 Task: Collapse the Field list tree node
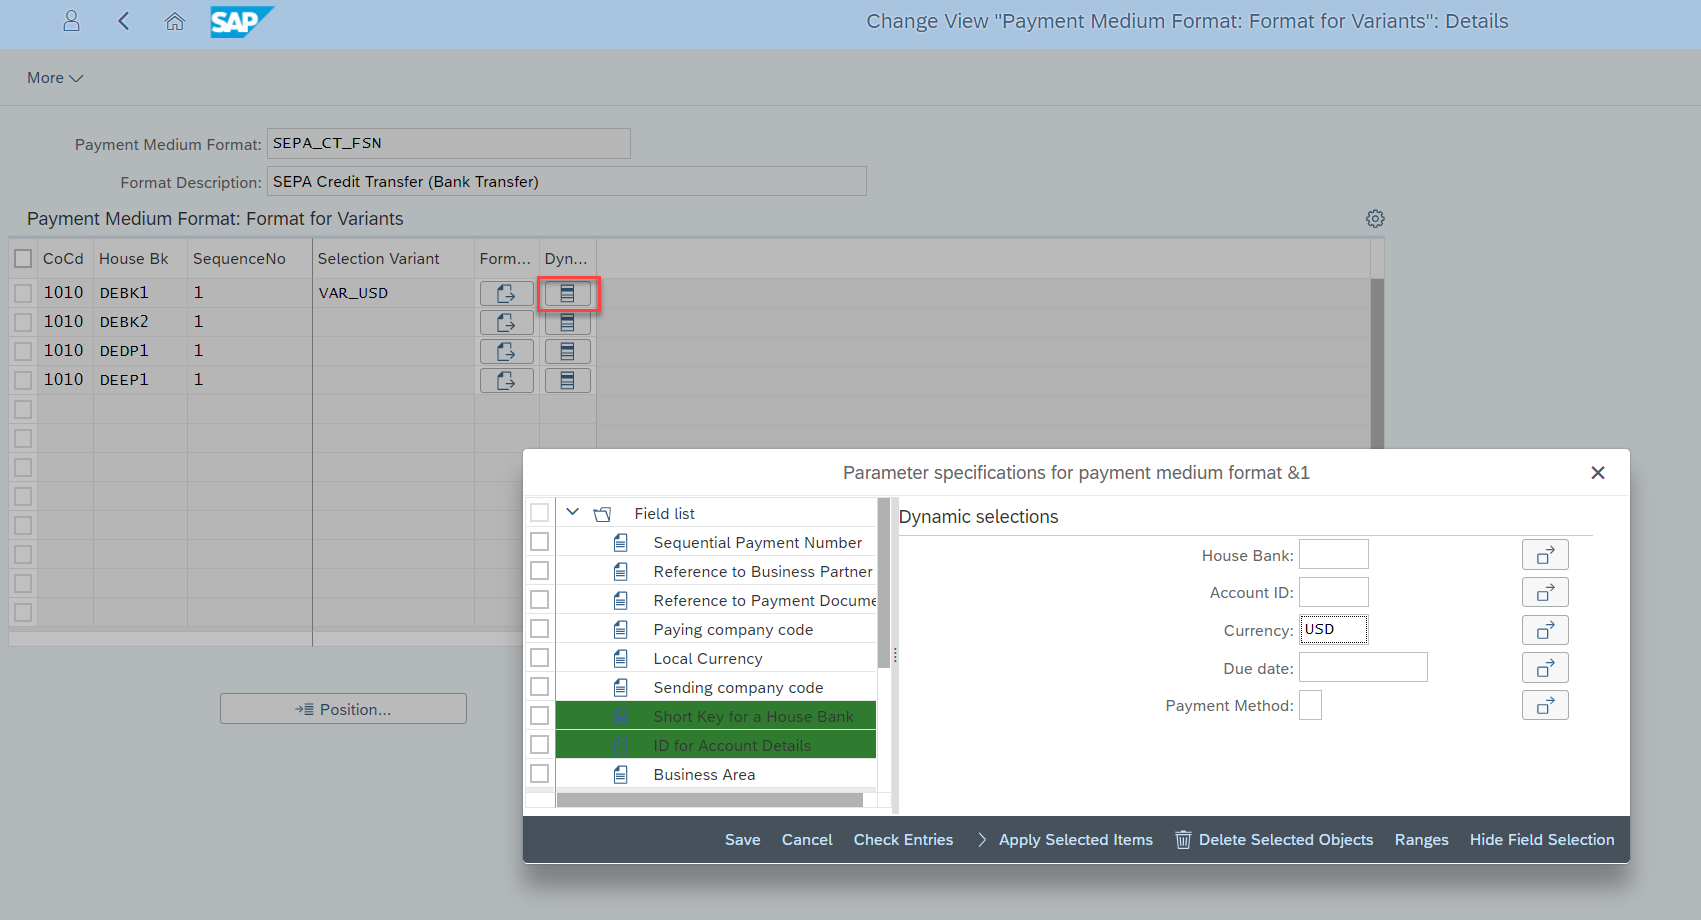pos(573,512)
